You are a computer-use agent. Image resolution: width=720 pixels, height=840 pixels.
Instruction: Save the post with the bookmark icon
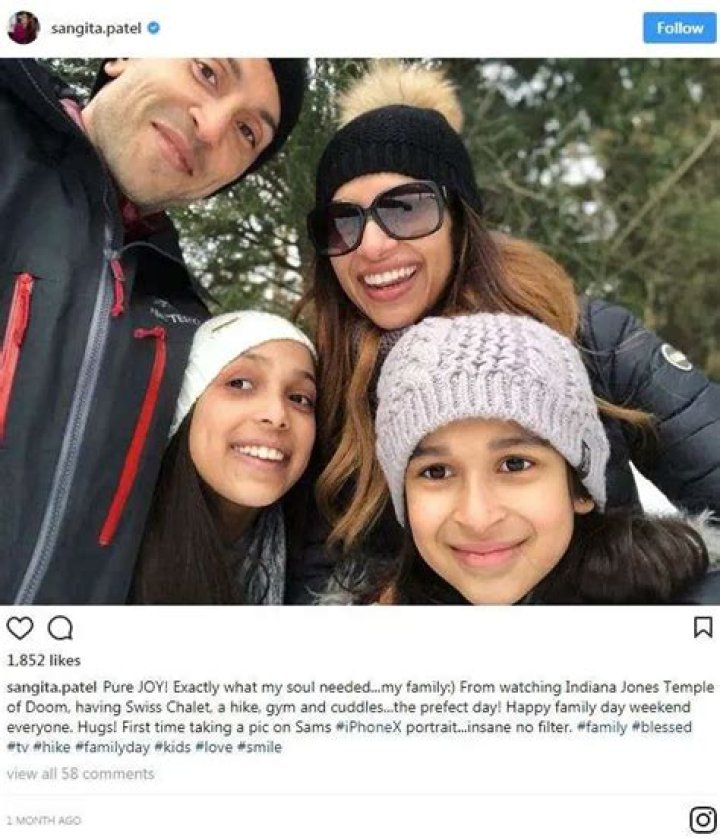click(703, 627)
